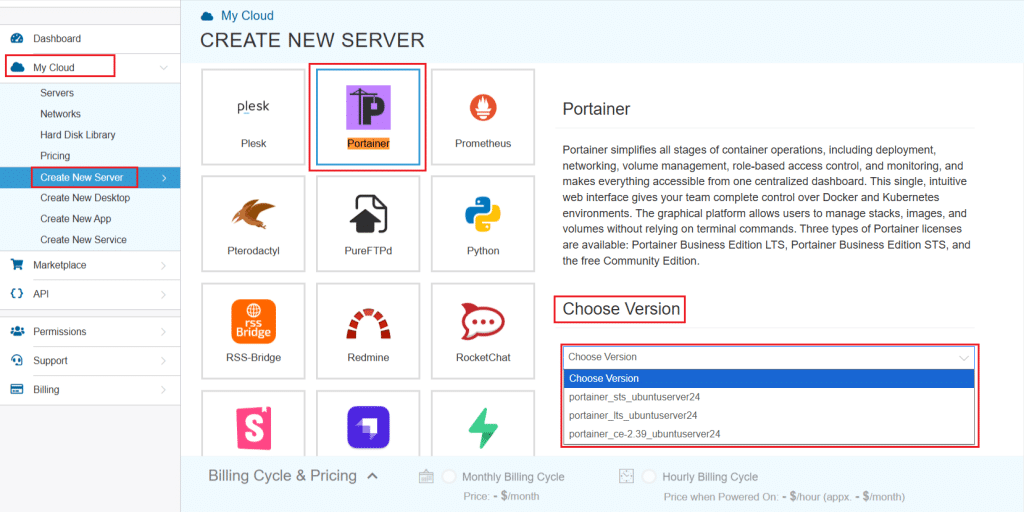Open the Servers submenu item
Screen dimensions: 1024x512
[57, 93]
